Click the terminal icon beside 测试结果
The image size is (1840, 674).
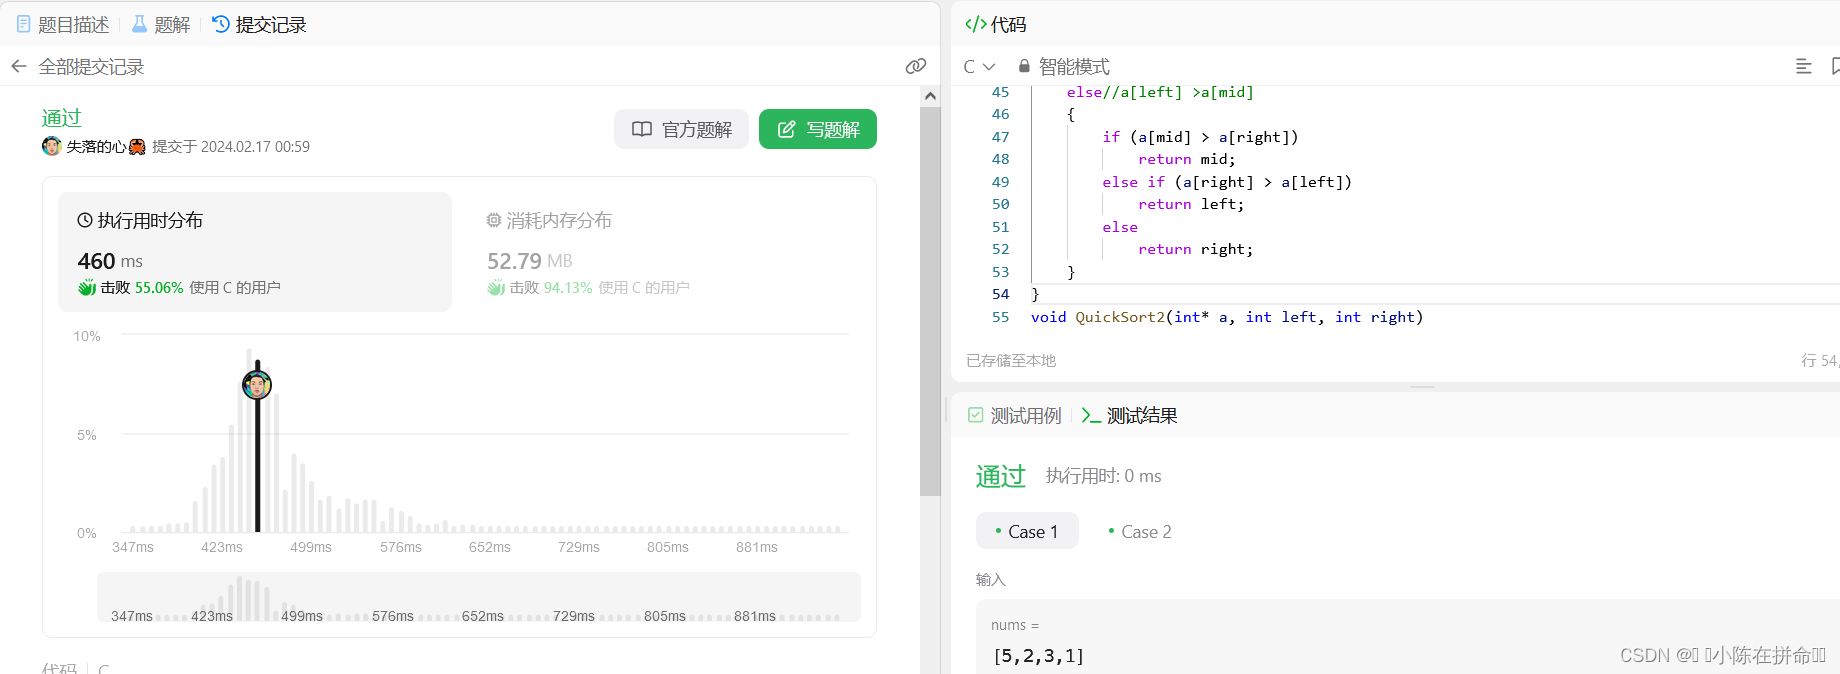point(1091,415)
